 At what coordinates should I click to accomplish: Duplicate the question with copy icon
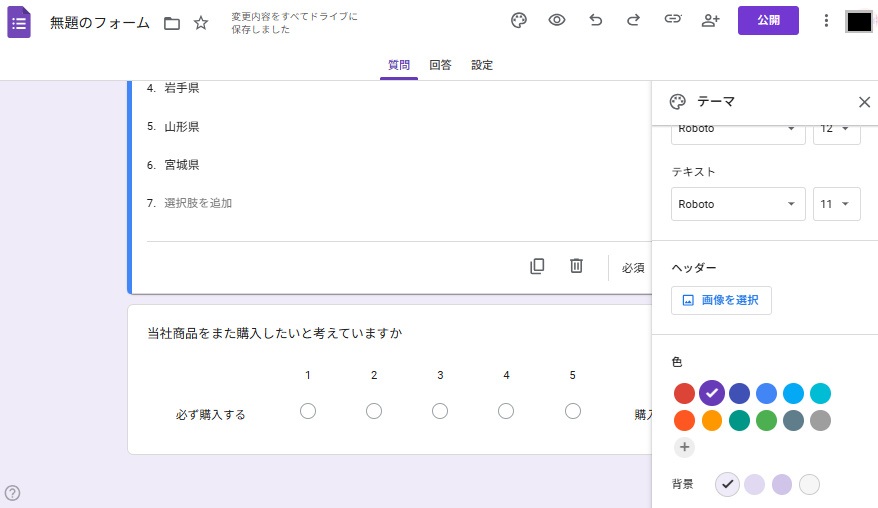pos(537,266)
